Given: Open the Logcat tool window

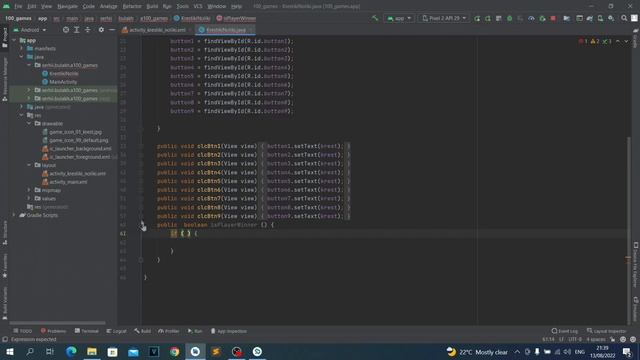Looking at the screenshot, I should coord(116,331).
